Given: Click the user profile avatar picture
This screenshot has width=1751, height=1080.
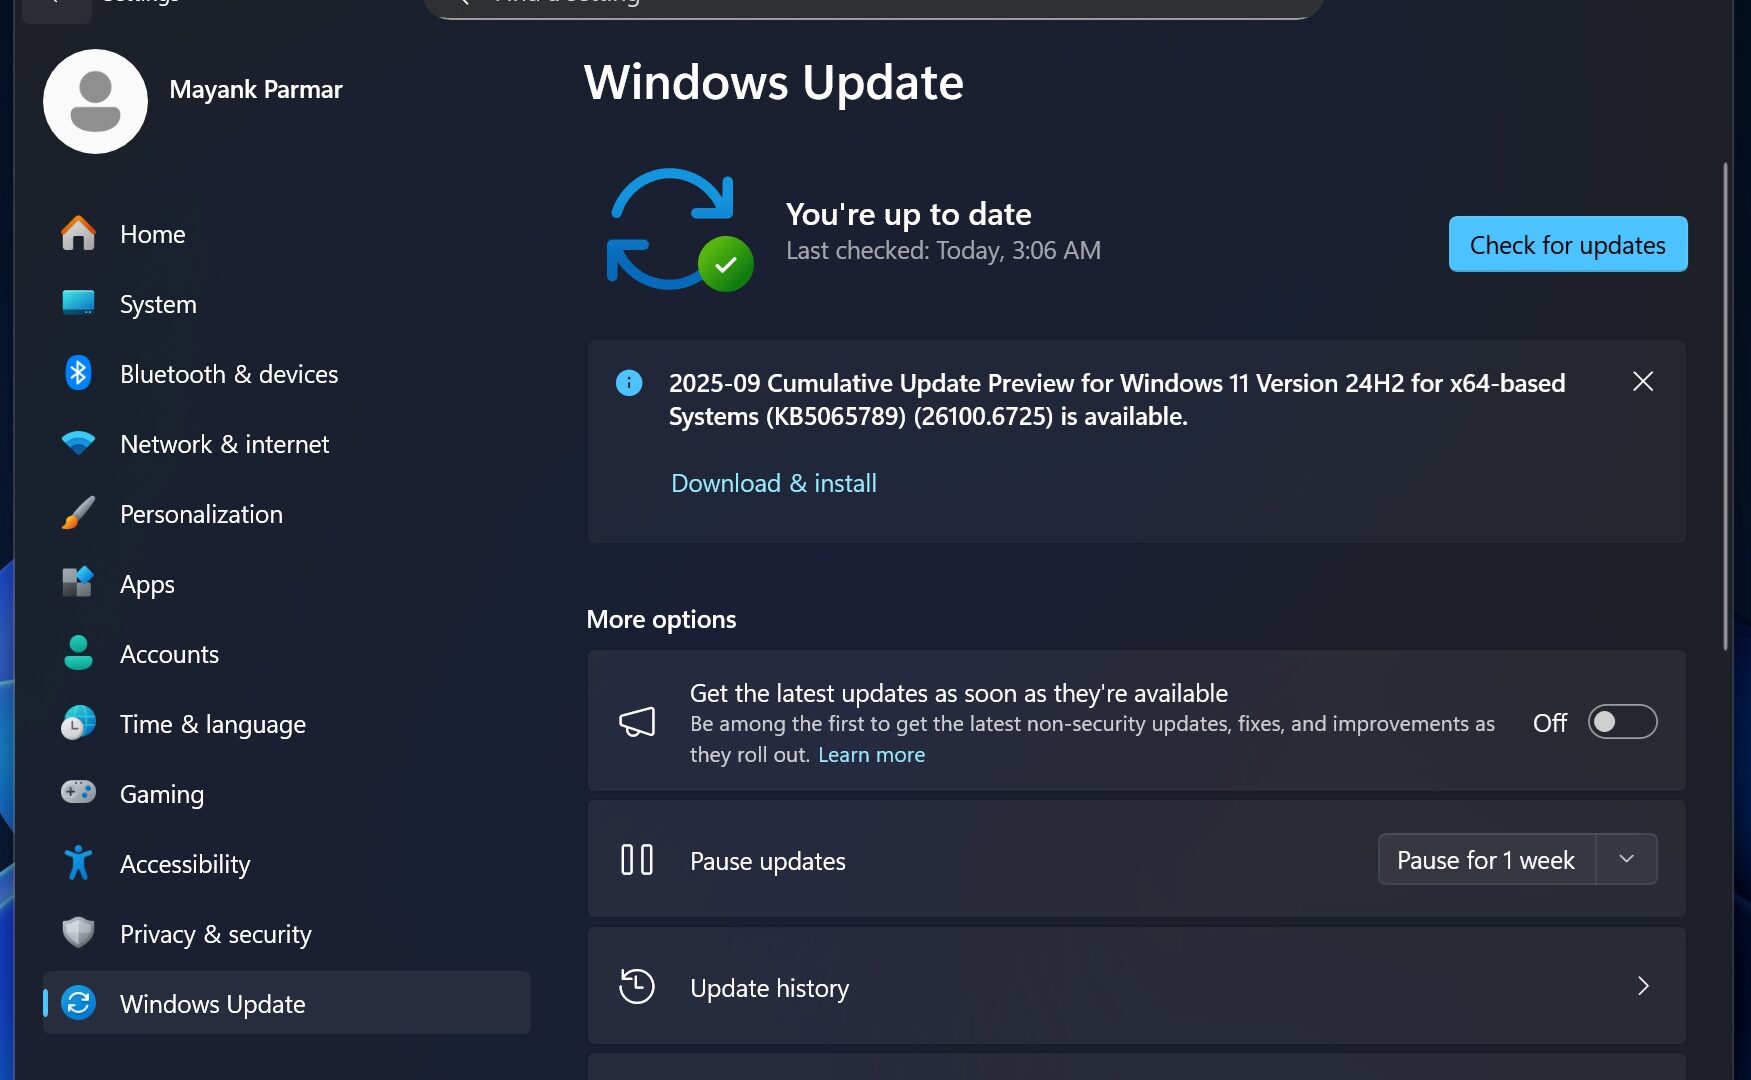Looking at the screenshot, I should point(96,102).
